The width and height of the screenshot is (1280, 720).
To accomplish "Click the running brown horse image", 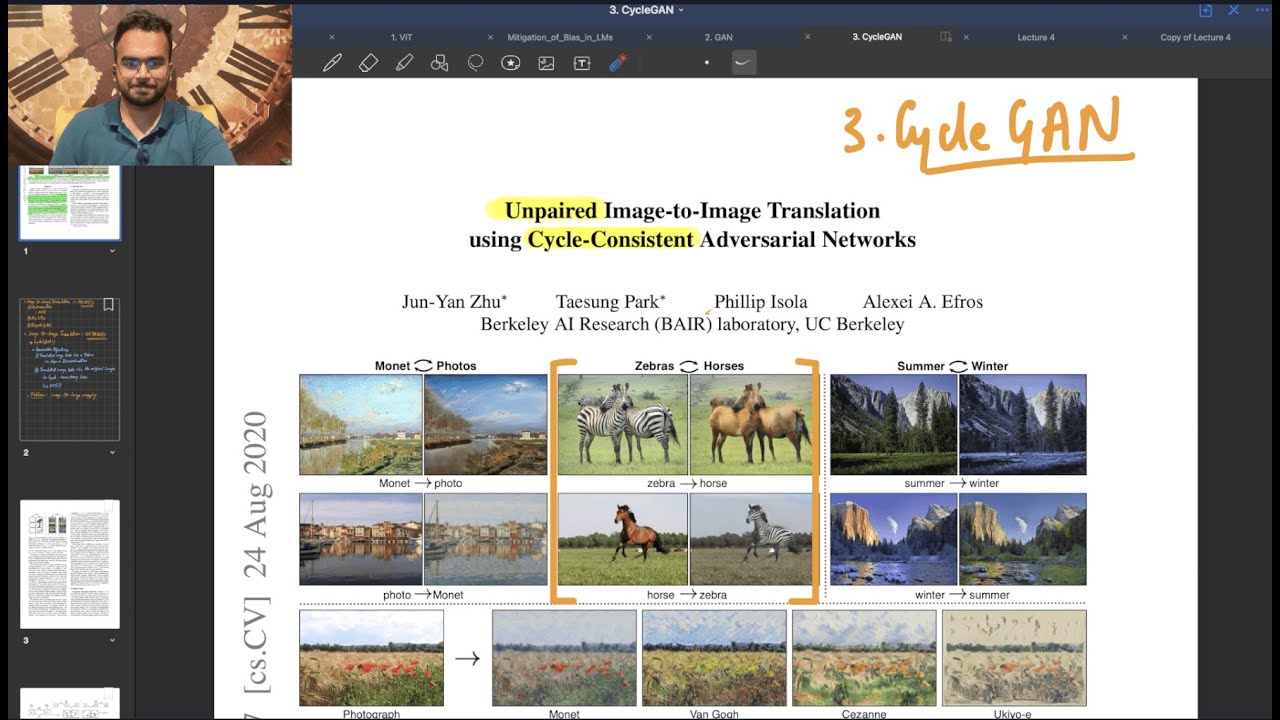I will click(x=622, y=539).
